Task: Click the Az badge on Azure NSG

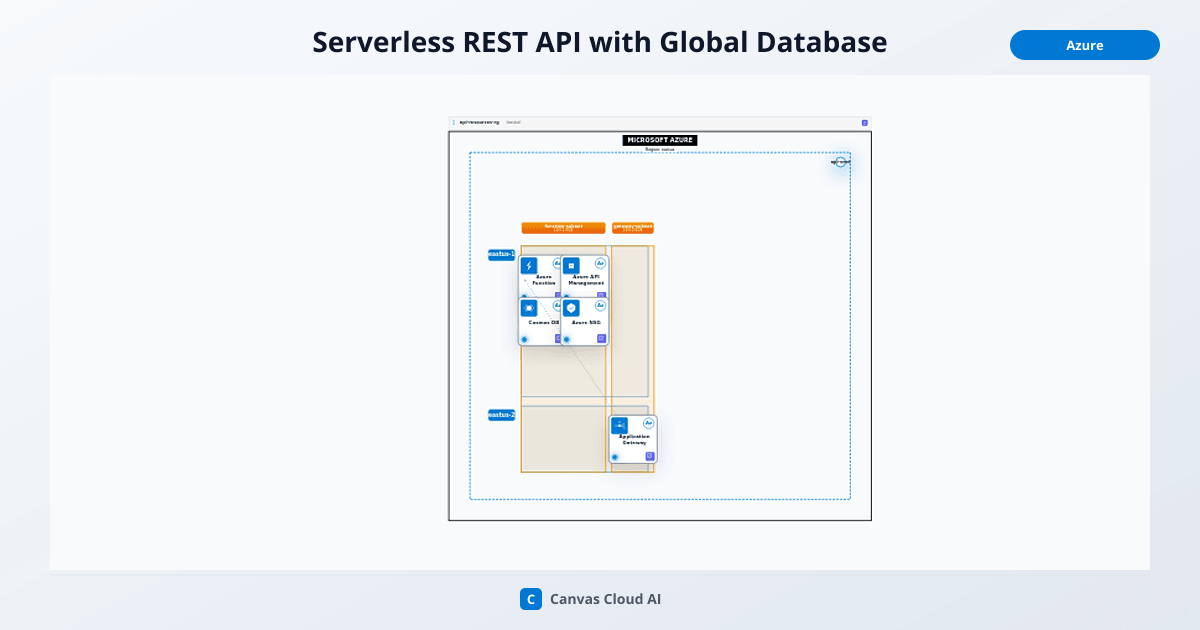Action: pos(600,306)
